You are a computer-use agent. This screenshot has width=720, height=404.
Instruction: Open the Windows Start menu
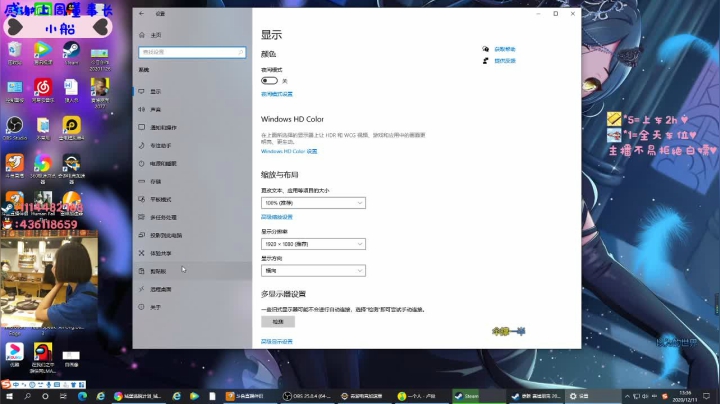tap(9, 396)
